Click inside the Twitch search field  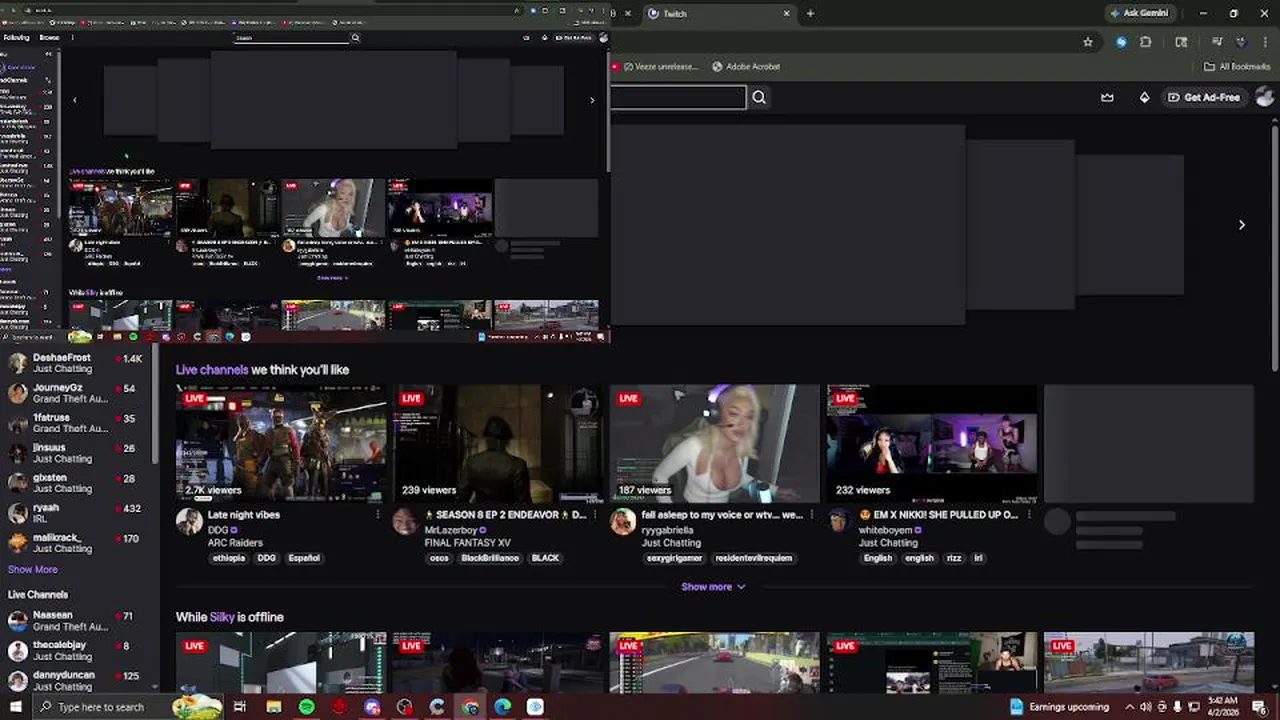(678, 97)
